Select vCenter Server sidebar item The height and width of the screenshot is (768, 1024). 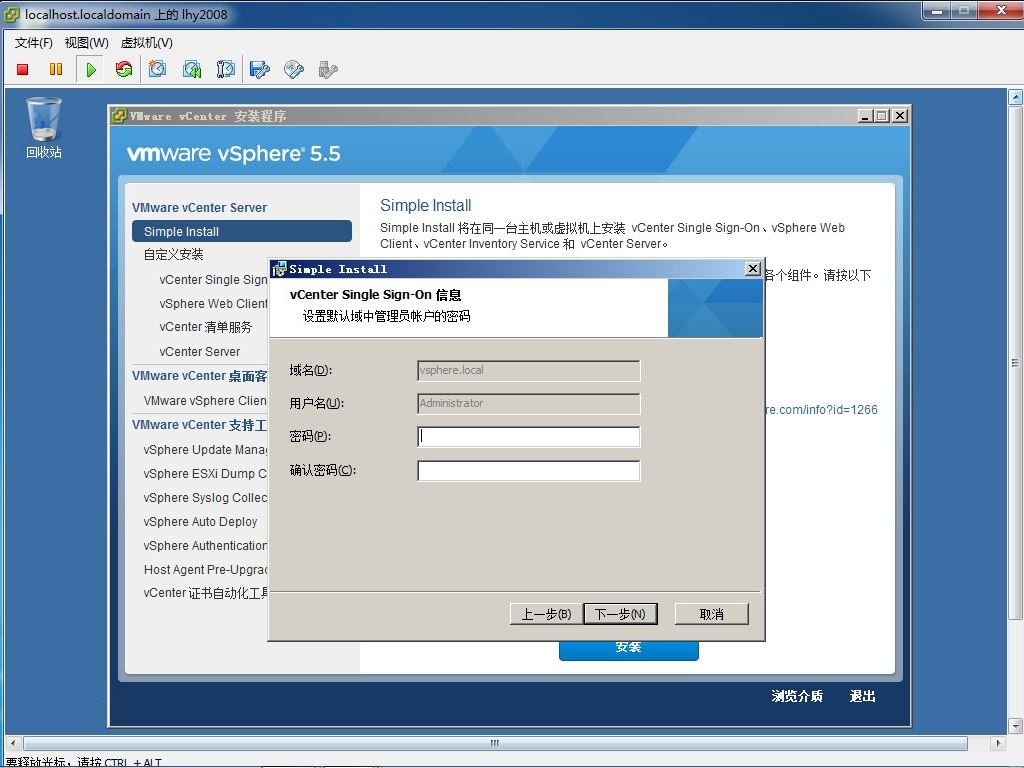199,351
